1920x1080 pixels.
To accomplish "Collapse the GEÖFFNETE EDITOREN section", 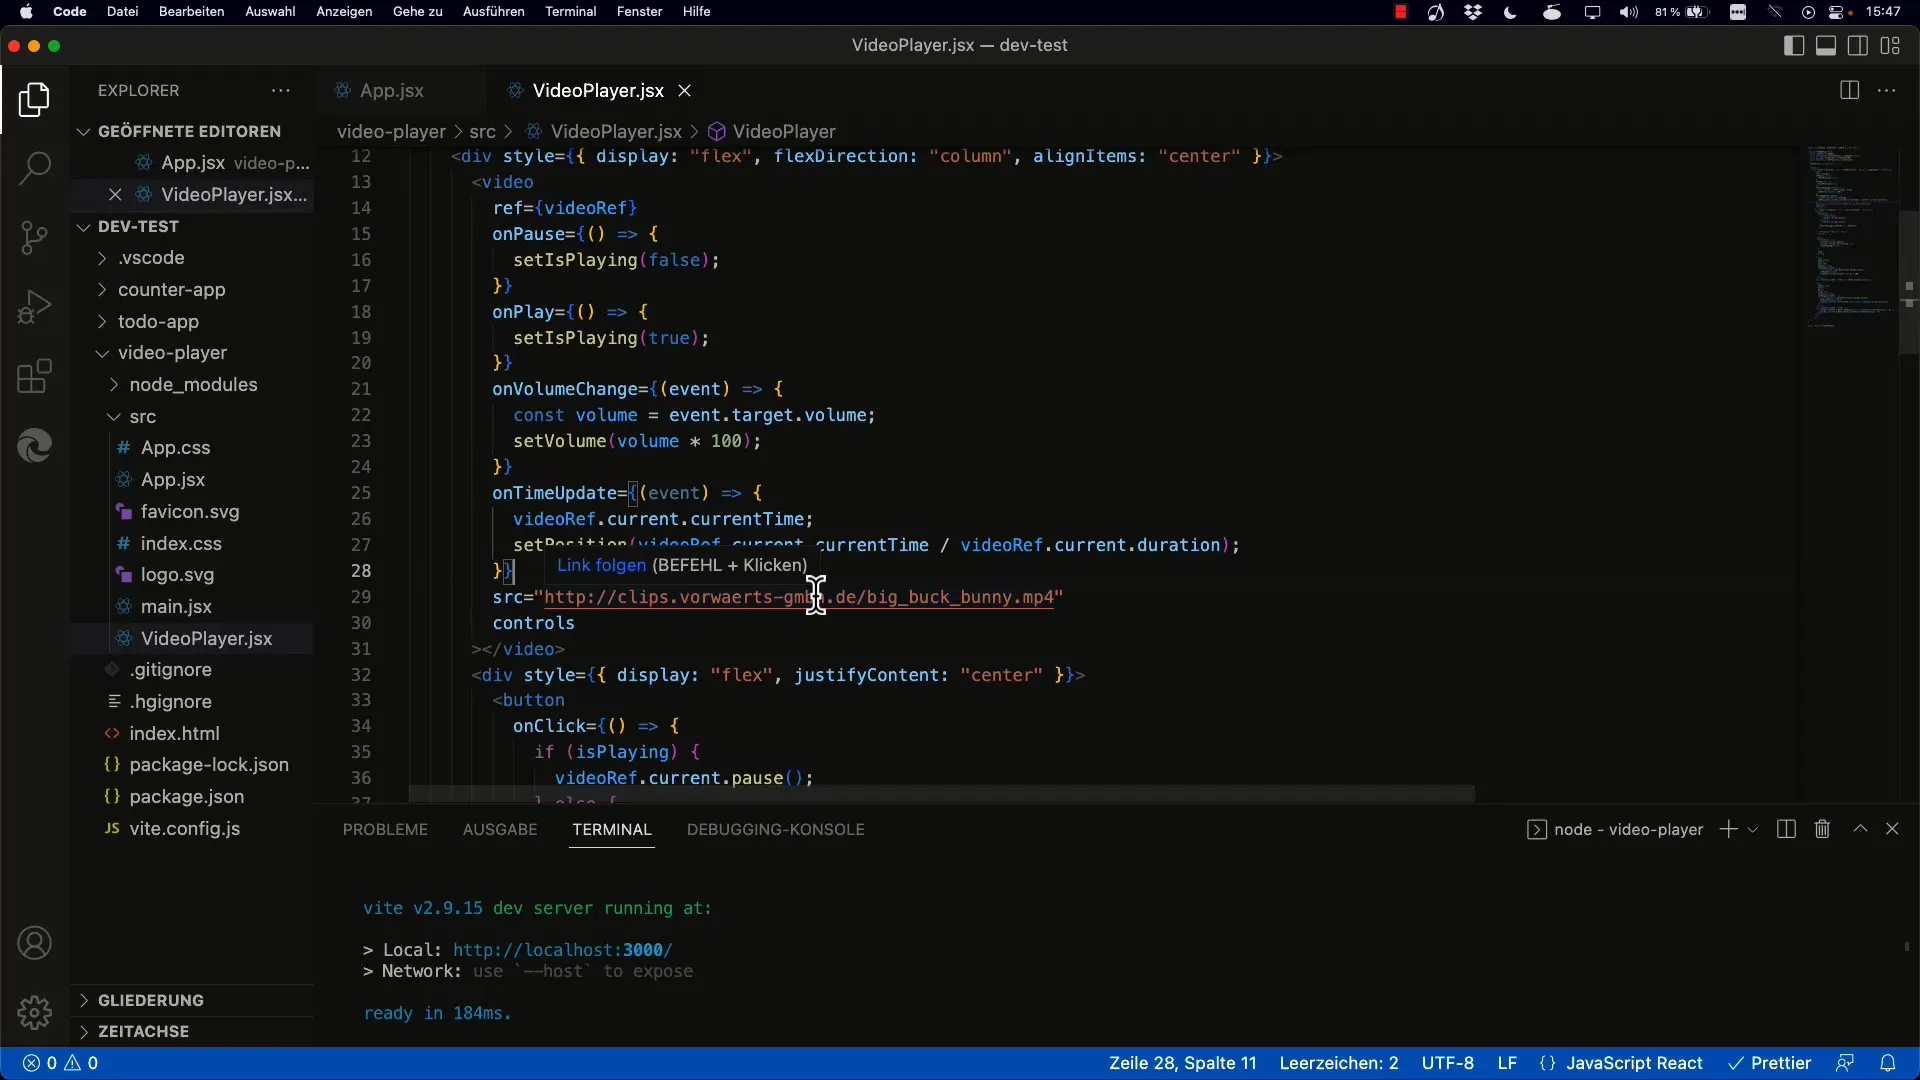I will (x=190, y=131).
